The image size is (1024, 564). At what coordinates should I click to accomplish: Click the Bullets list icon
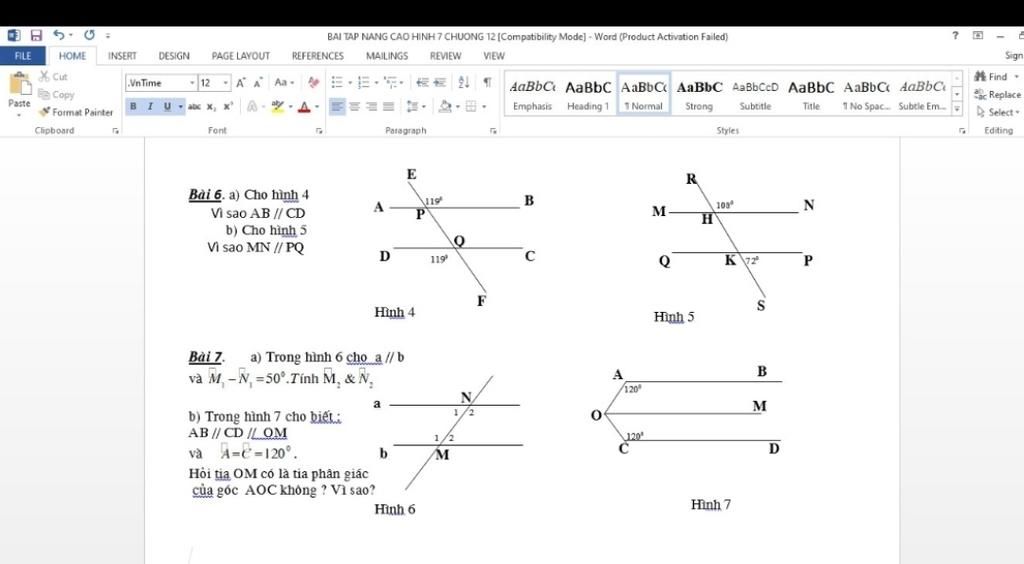337,82
